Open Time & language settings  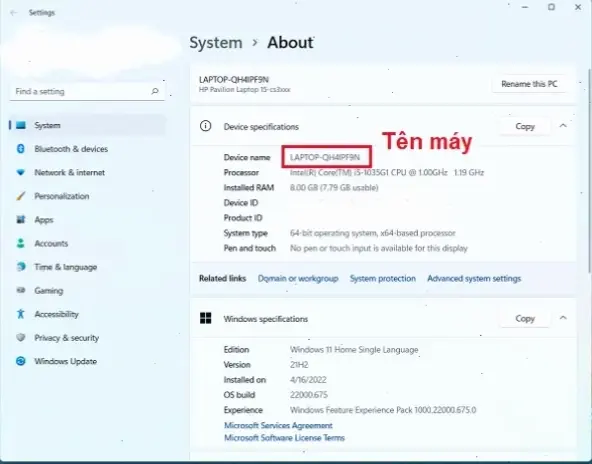coord(65,267)
